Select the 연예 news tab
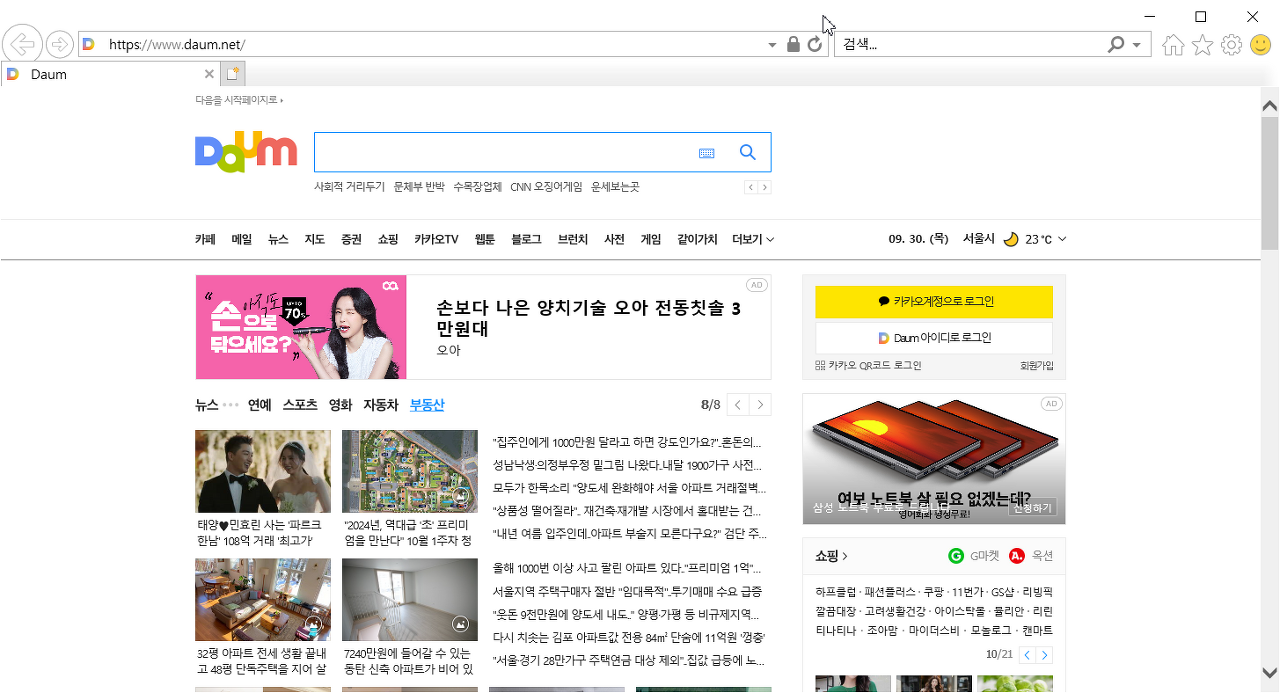 (260, 405)
